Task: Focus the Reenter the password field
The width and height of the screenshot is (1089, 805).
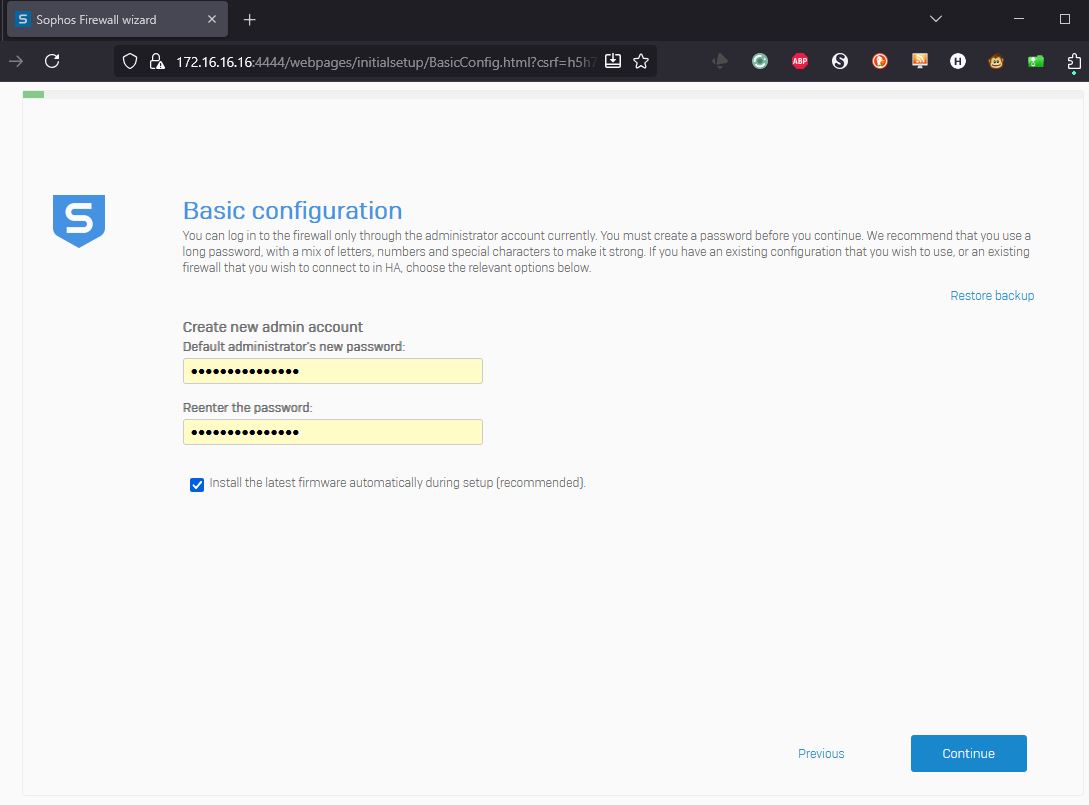Action: pyautogui.click(x=332, y=432)
